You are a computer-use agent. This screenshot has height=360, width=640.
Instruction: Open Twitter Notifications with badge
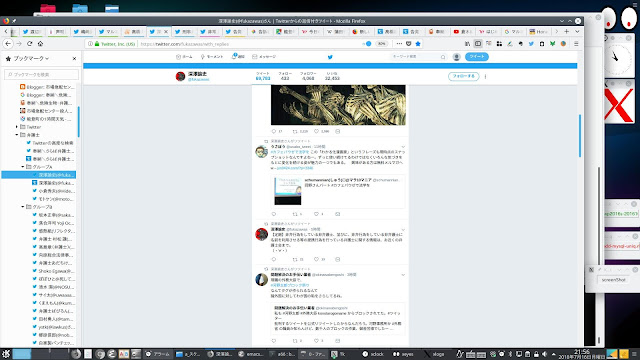point(238,57)
